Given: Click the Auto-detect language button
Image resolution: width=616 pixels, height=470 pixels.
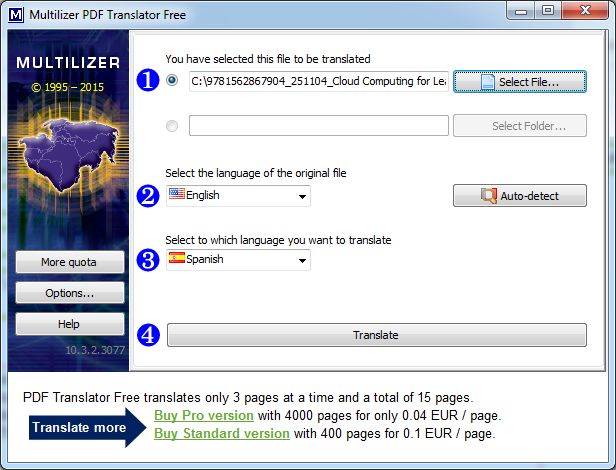Looking at the screenshot, I should (x=520, y=196).
